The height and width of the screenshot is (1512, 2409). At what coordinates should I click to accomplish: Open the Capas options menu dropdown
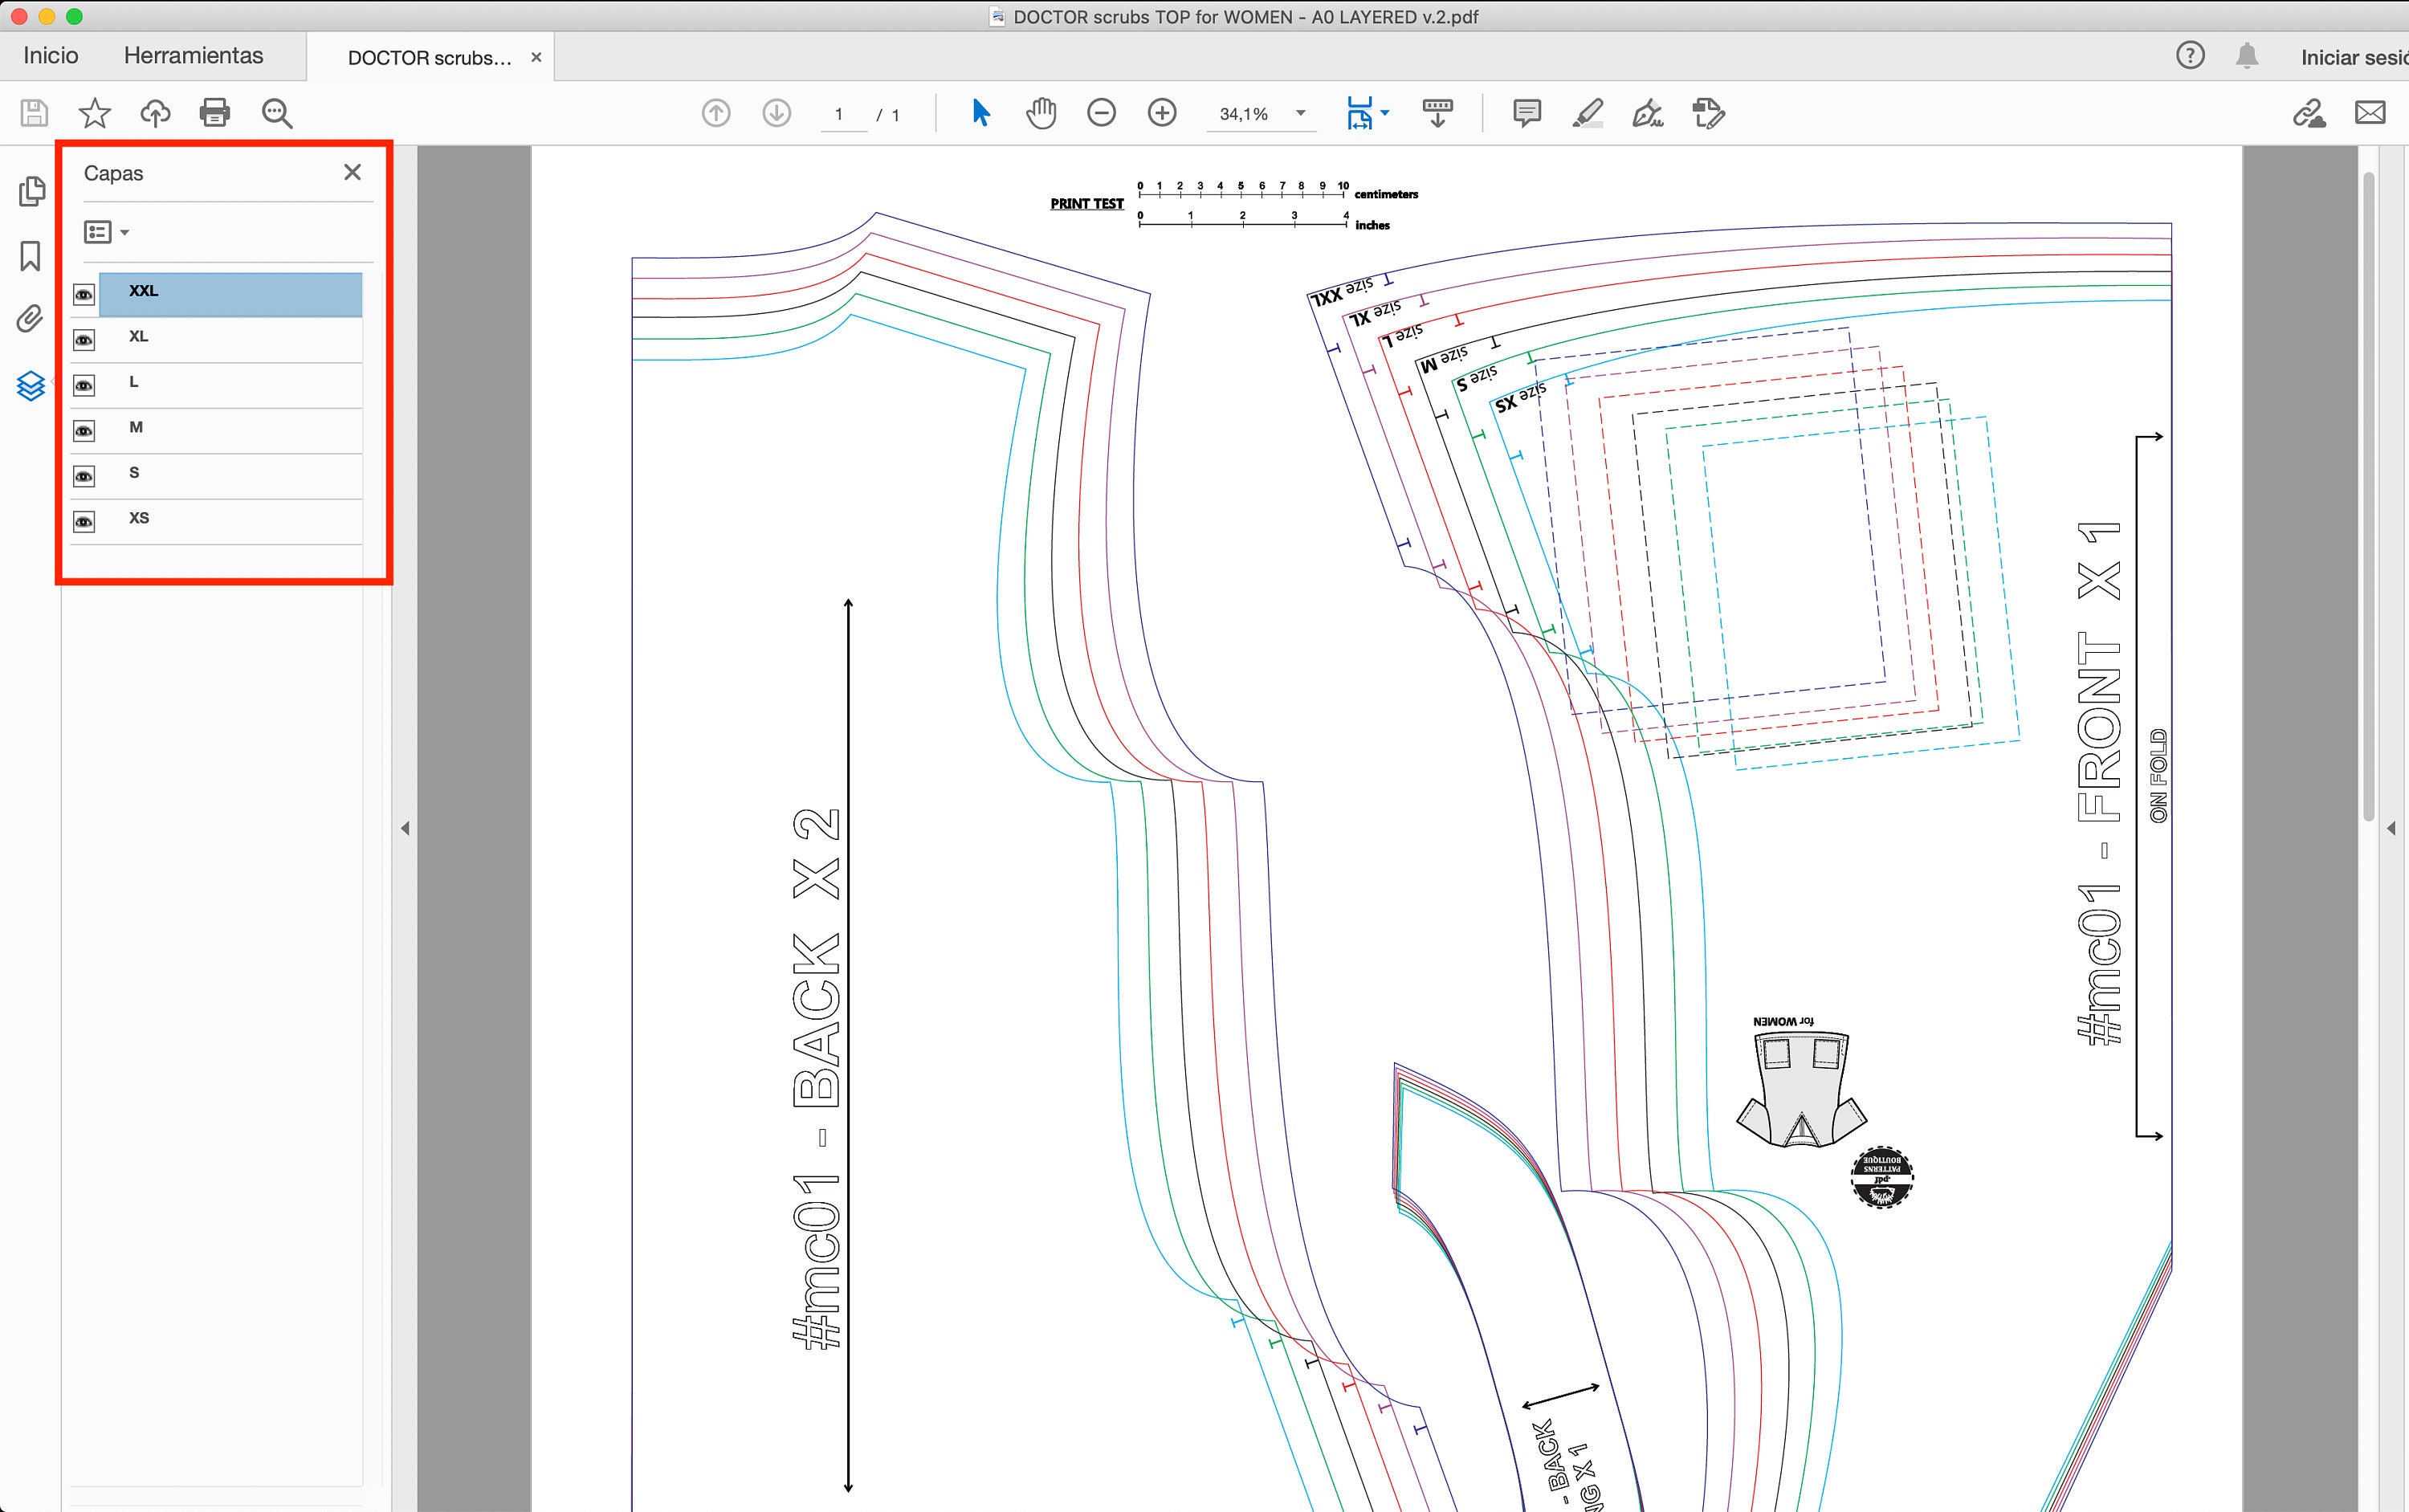(106, 232)
